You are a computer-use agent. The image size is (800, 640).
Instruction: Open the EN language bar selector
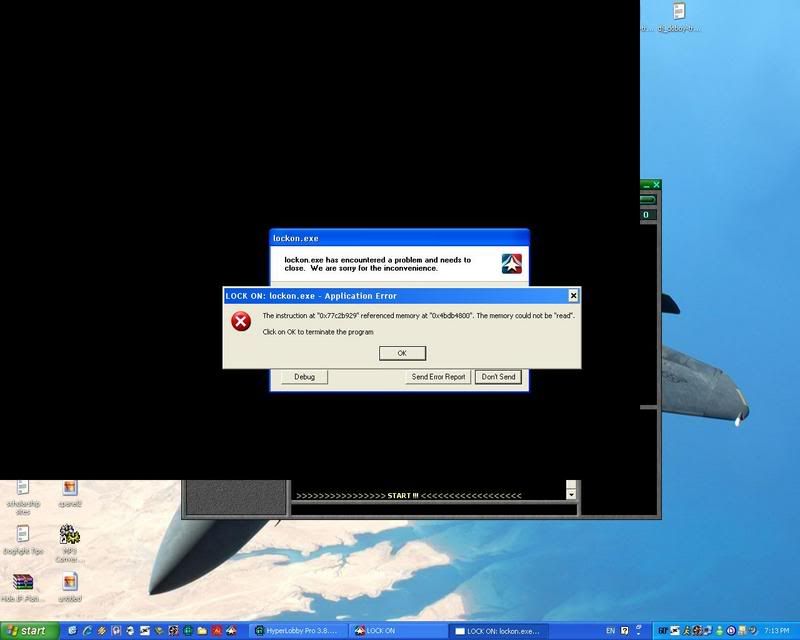click(x=610, y=631)
